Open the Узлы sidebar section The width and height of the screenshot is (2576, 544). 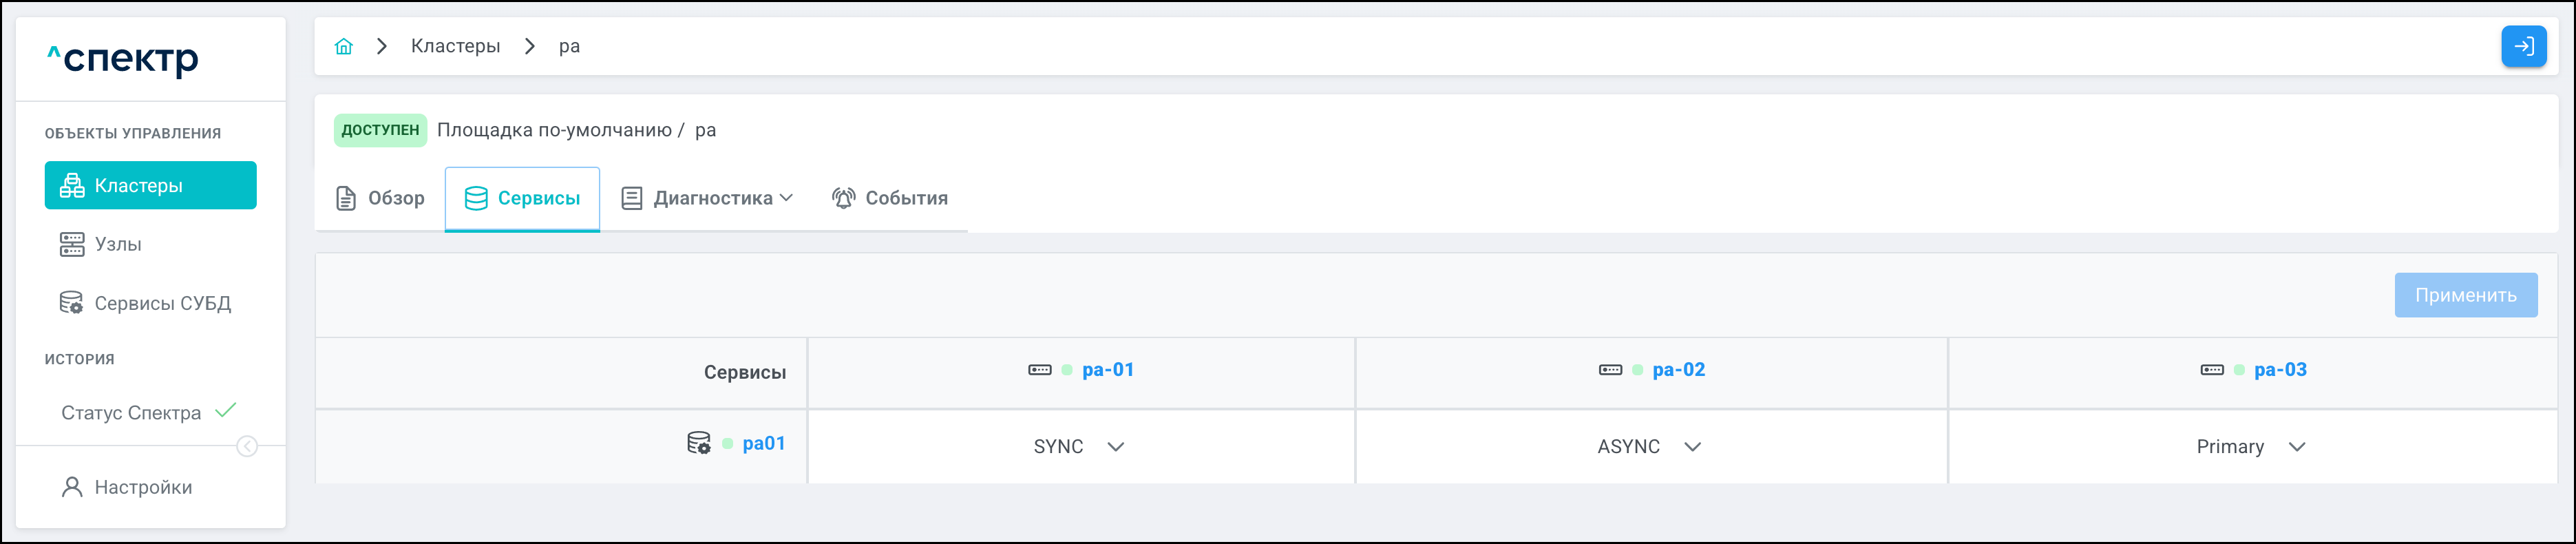(117, 244)
